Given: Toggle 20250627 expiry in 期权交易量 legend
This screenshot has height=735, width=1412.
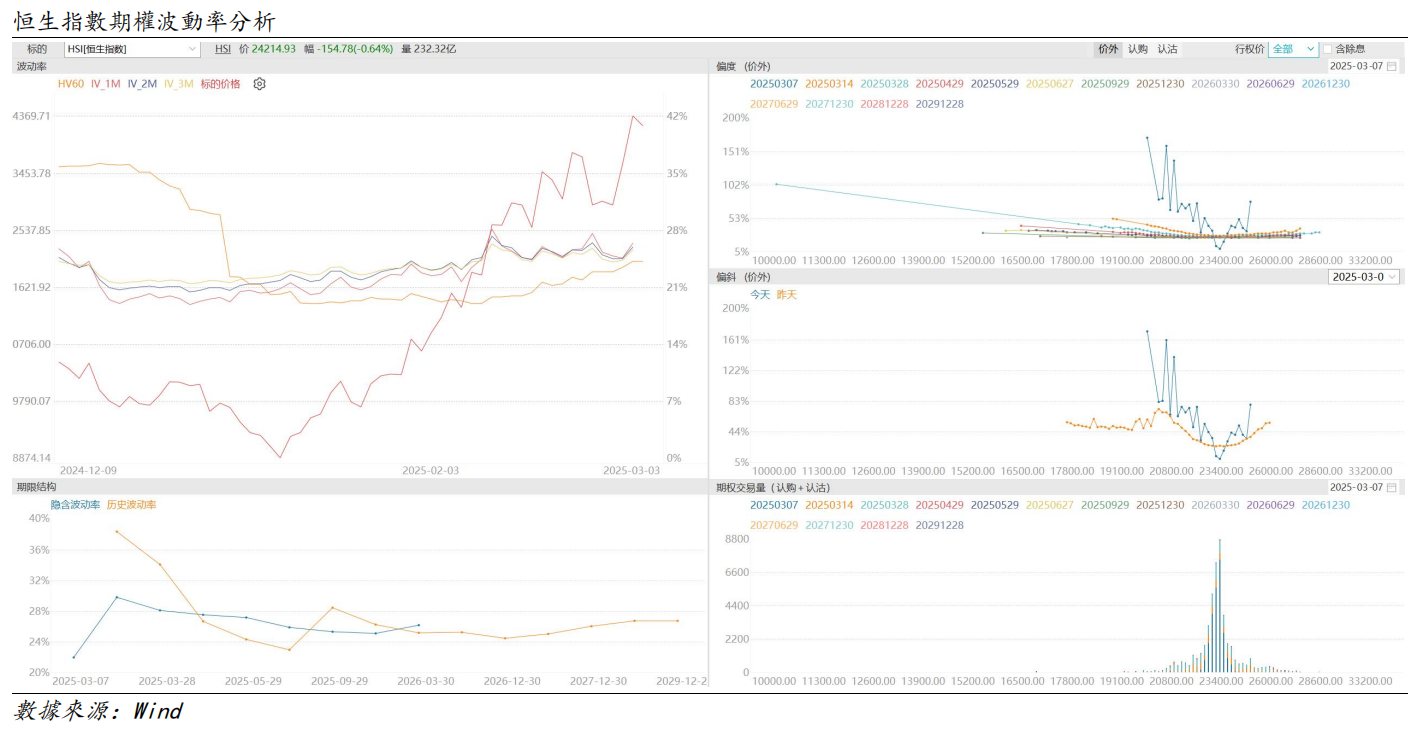Looking at the screenshot, I should 1050,505.
